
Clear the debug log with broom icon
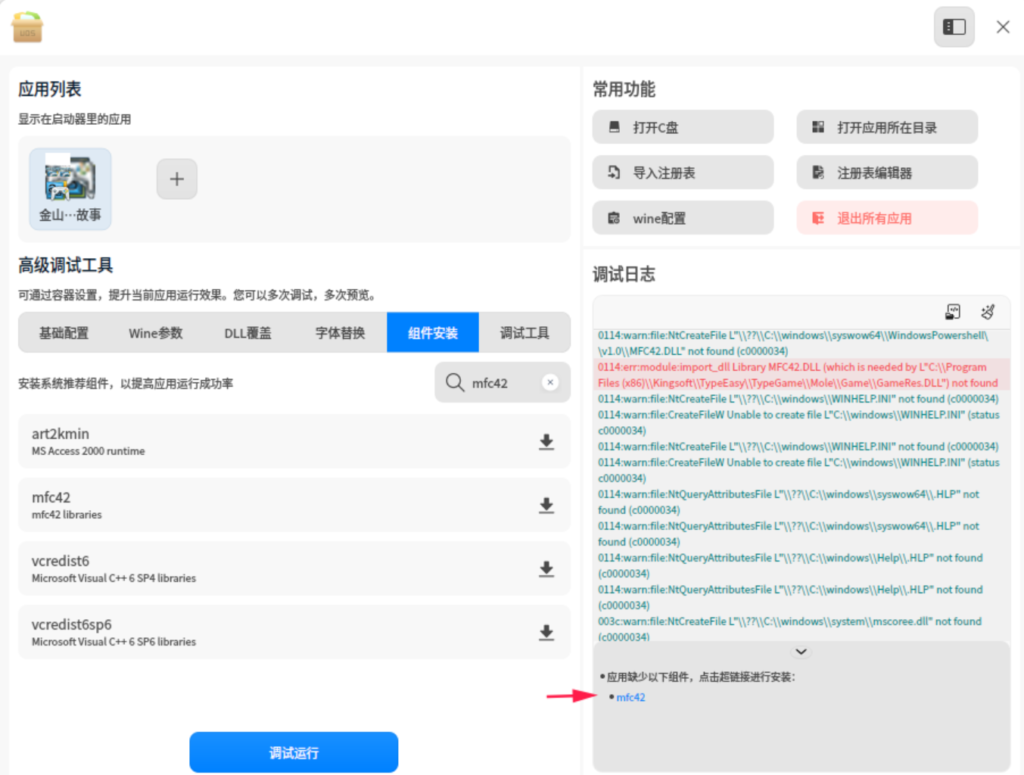click(988, 312)
